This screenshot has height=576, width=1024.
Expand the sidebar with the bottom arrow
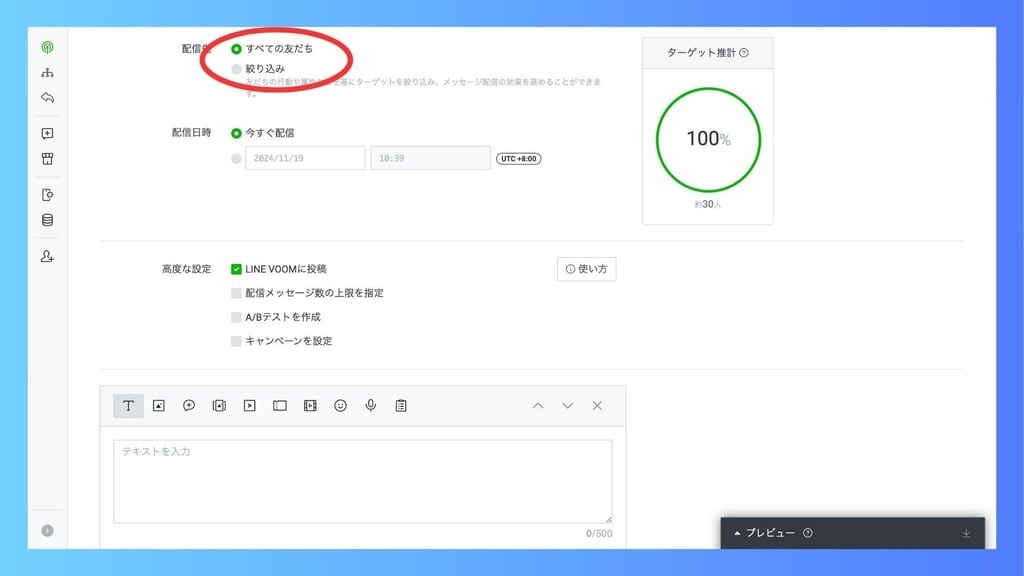coord(47,530)
